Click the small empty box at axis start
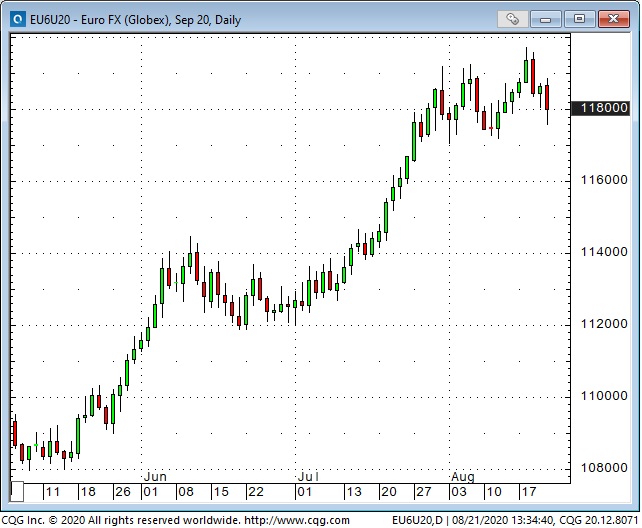This screenshot has width=642, height=528. [x=17, y=492]
